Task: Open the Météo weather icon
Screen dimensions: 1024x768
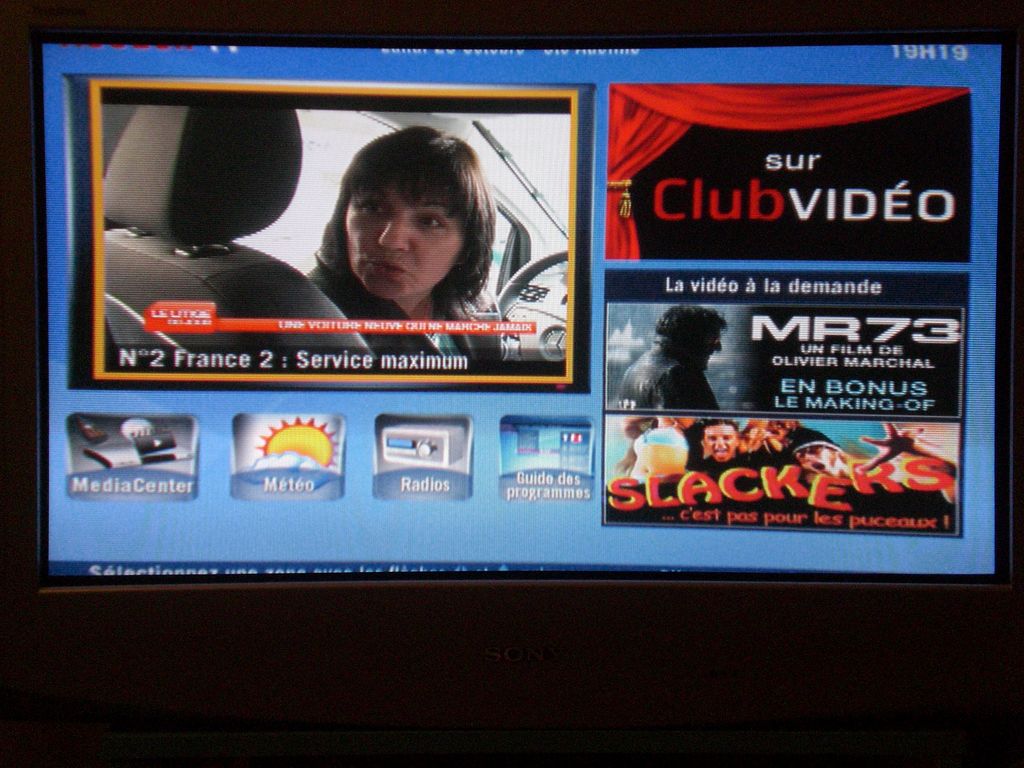Action: coord(288,456)
